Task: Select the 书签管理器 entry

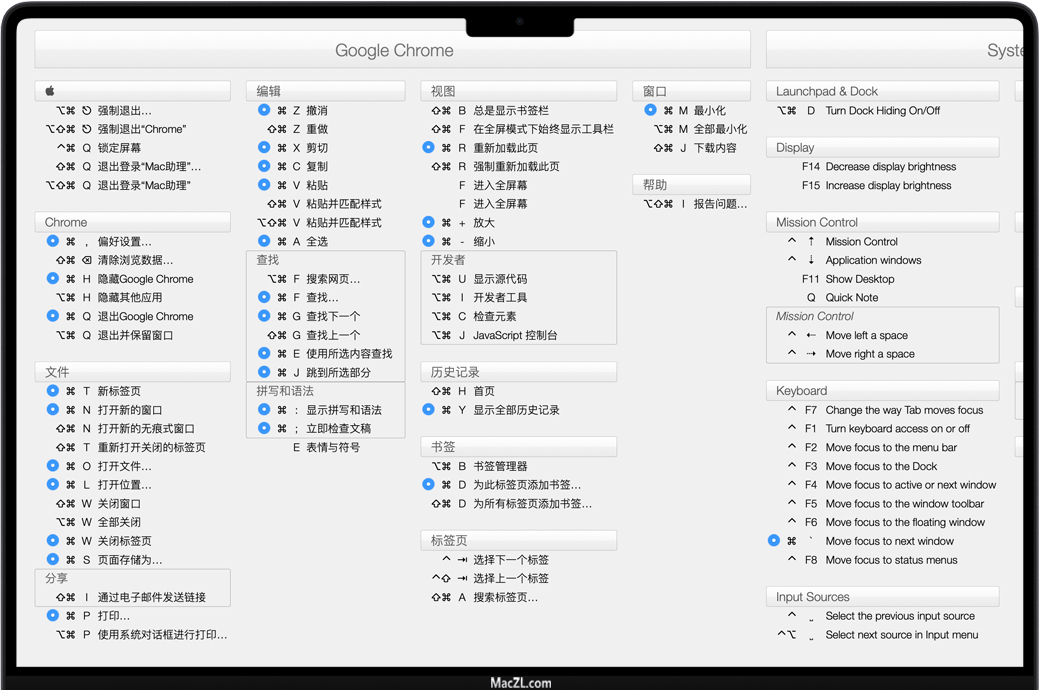Action: [x=500, y=466]
